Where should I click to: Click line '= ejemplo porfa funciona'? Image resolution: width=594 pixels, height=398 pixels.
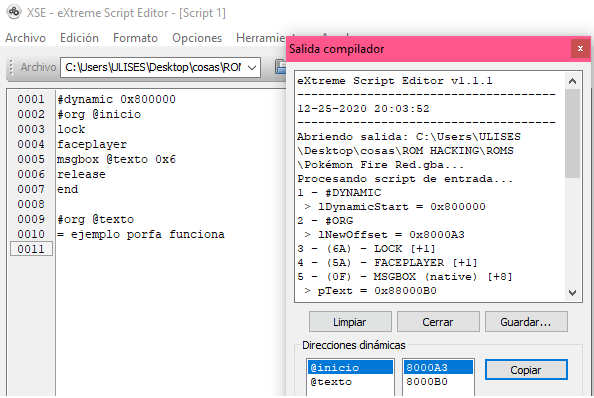click(141, 234)
